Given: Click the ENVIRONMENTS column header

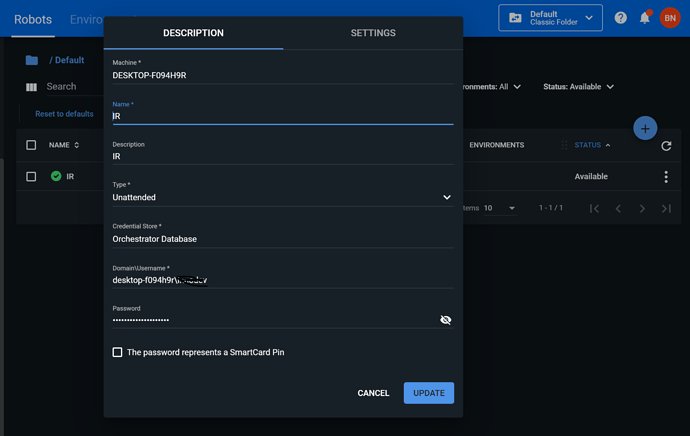Looking at the screenshot, I should pos(496,145).
